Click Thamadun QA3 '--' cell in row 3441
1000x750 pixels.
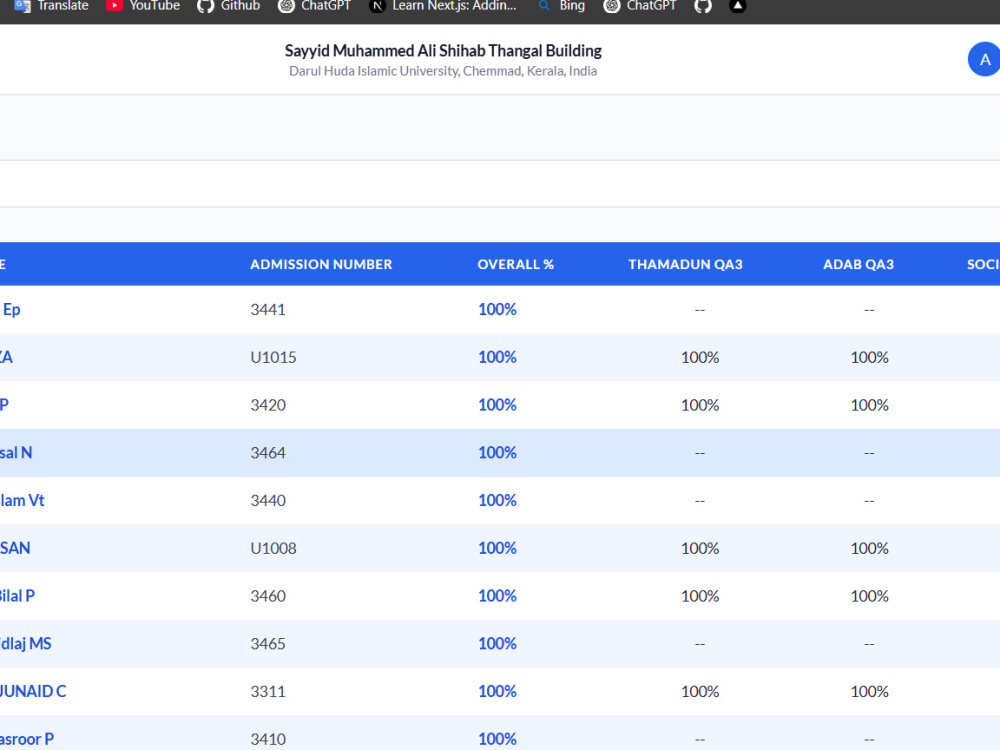[700, 310]
